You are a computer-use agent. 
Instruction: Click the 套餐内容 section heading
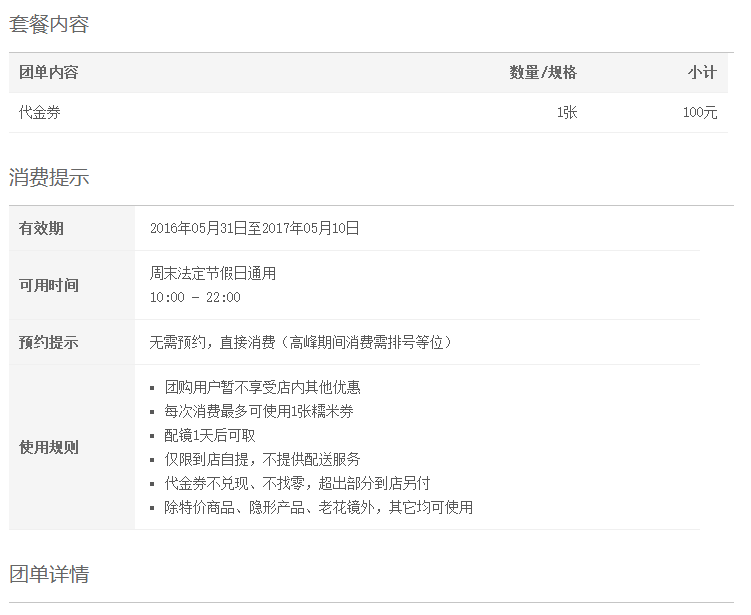click(x=49, y=25)
